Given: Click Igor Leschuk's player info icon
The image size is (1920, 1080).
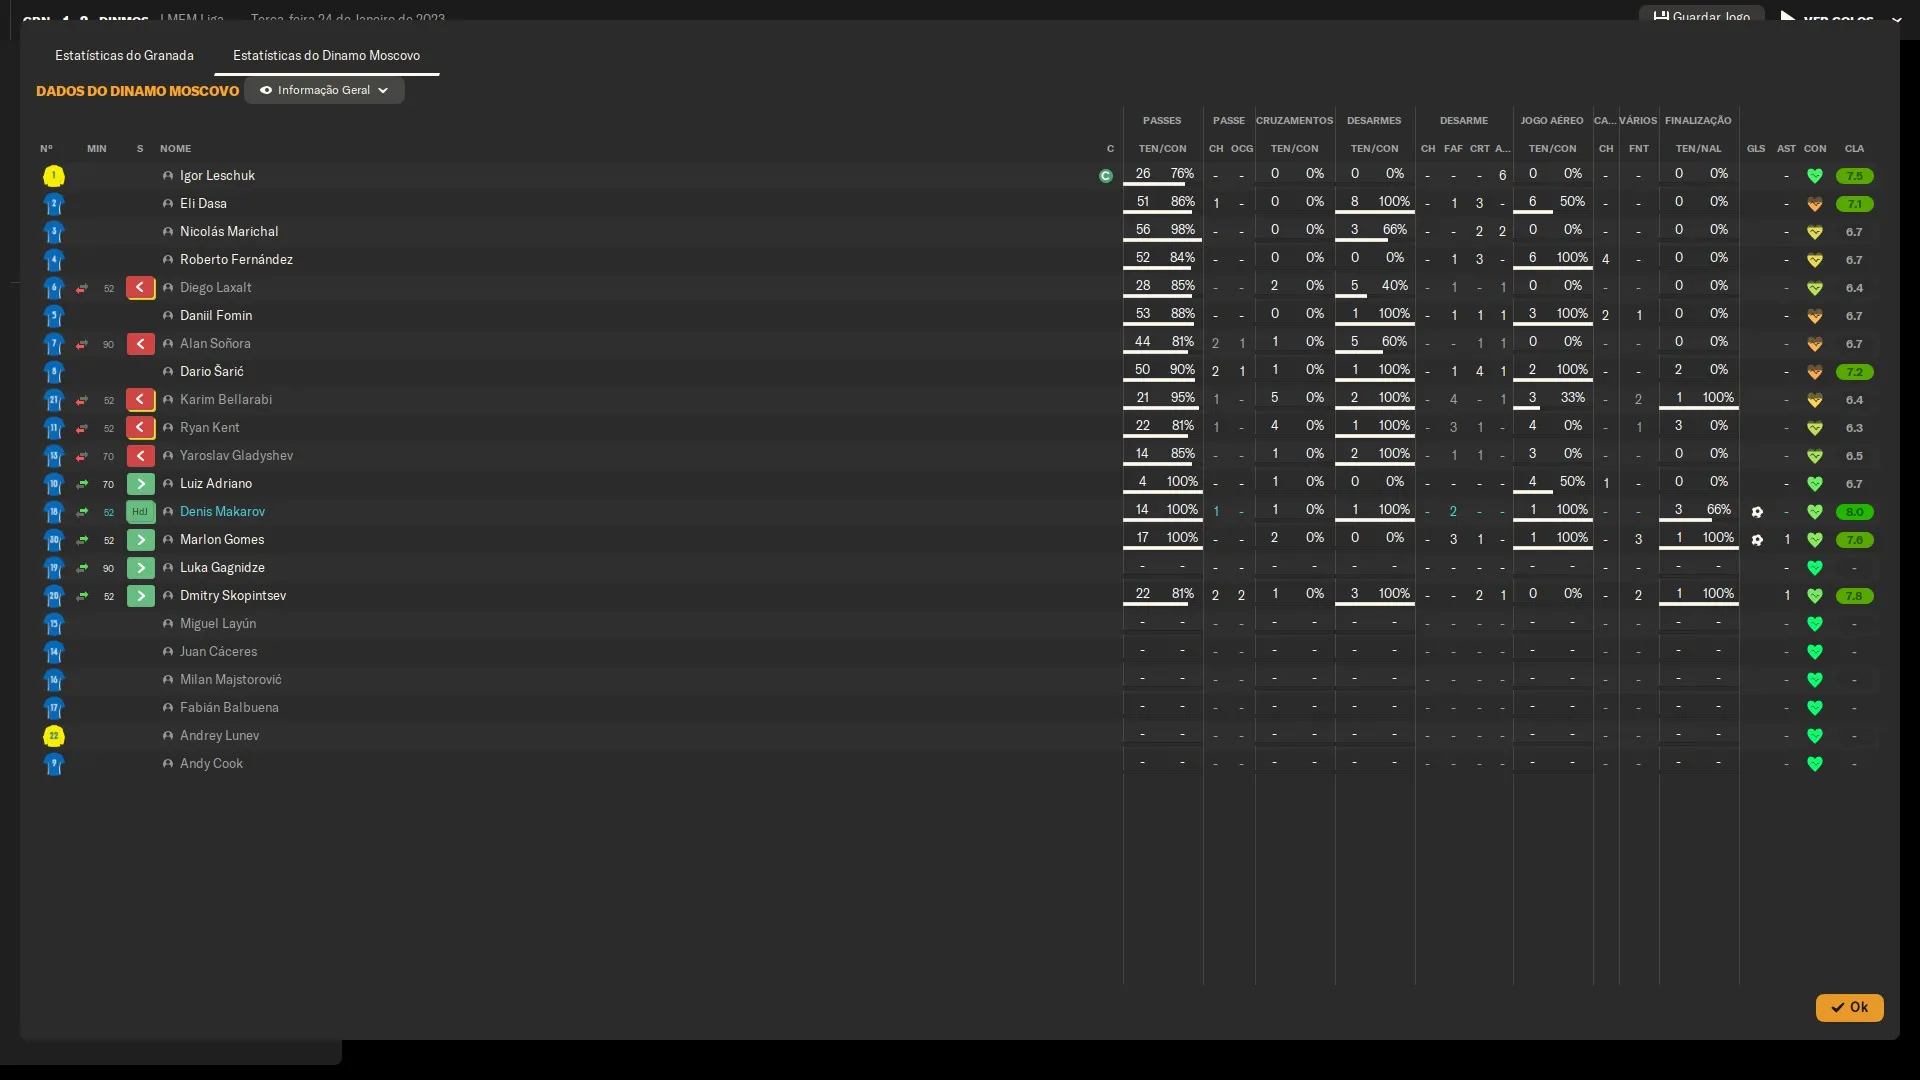Looking at the screenshot, I should click(x=168, y=176).
